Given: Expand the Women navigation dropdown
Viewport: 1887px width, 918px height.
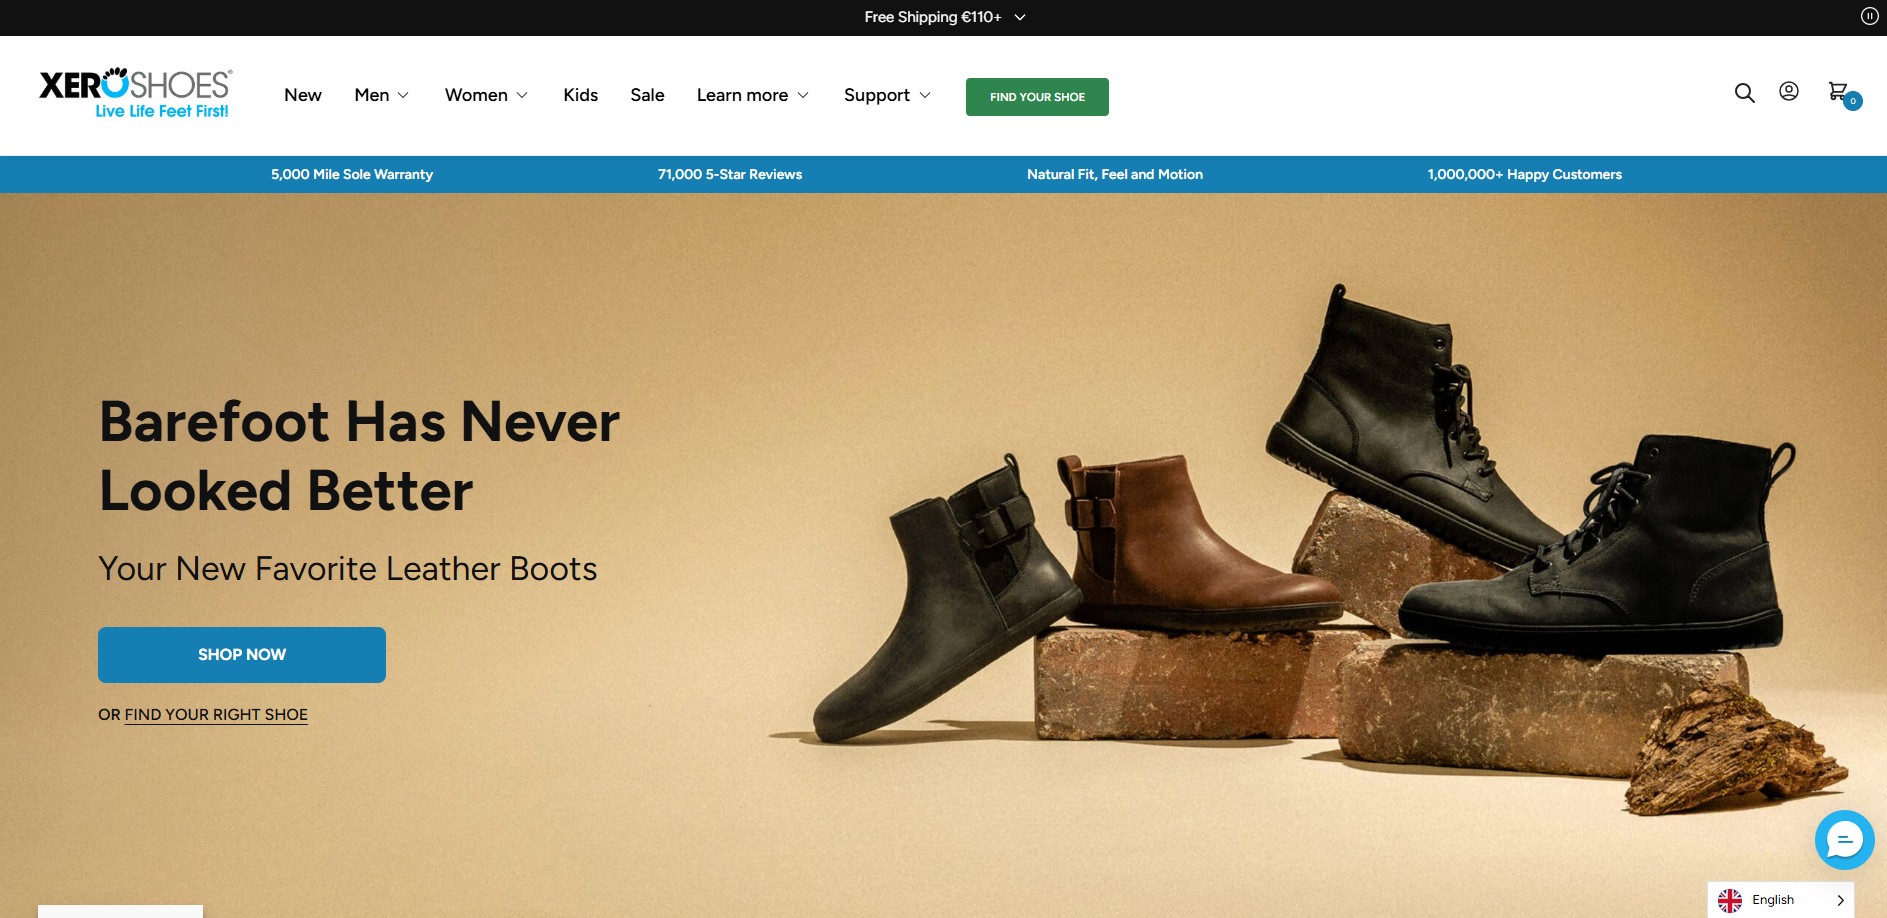Looking at the screenshot, I should click(486, 95).
